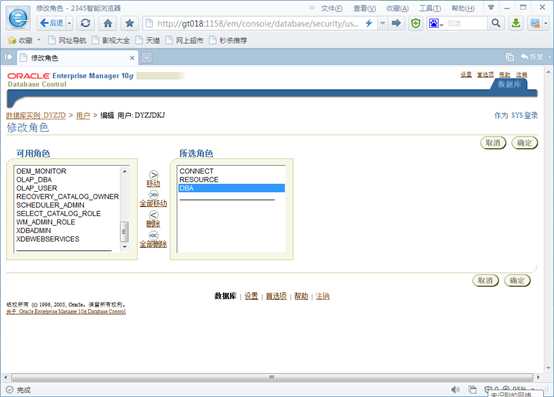Open the 天猫 bookmark
This screenshot has width=554, height=397.
[x=148, y=41]
